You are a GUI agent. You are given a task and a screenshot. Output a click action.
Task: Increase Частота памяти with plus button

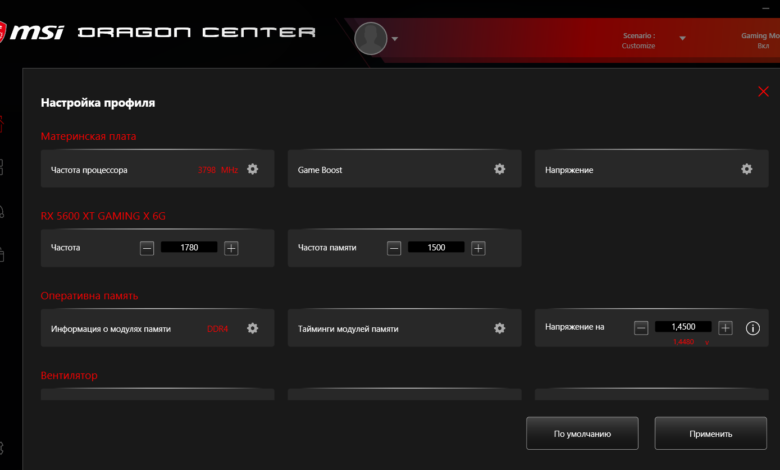tap(479, 248)
